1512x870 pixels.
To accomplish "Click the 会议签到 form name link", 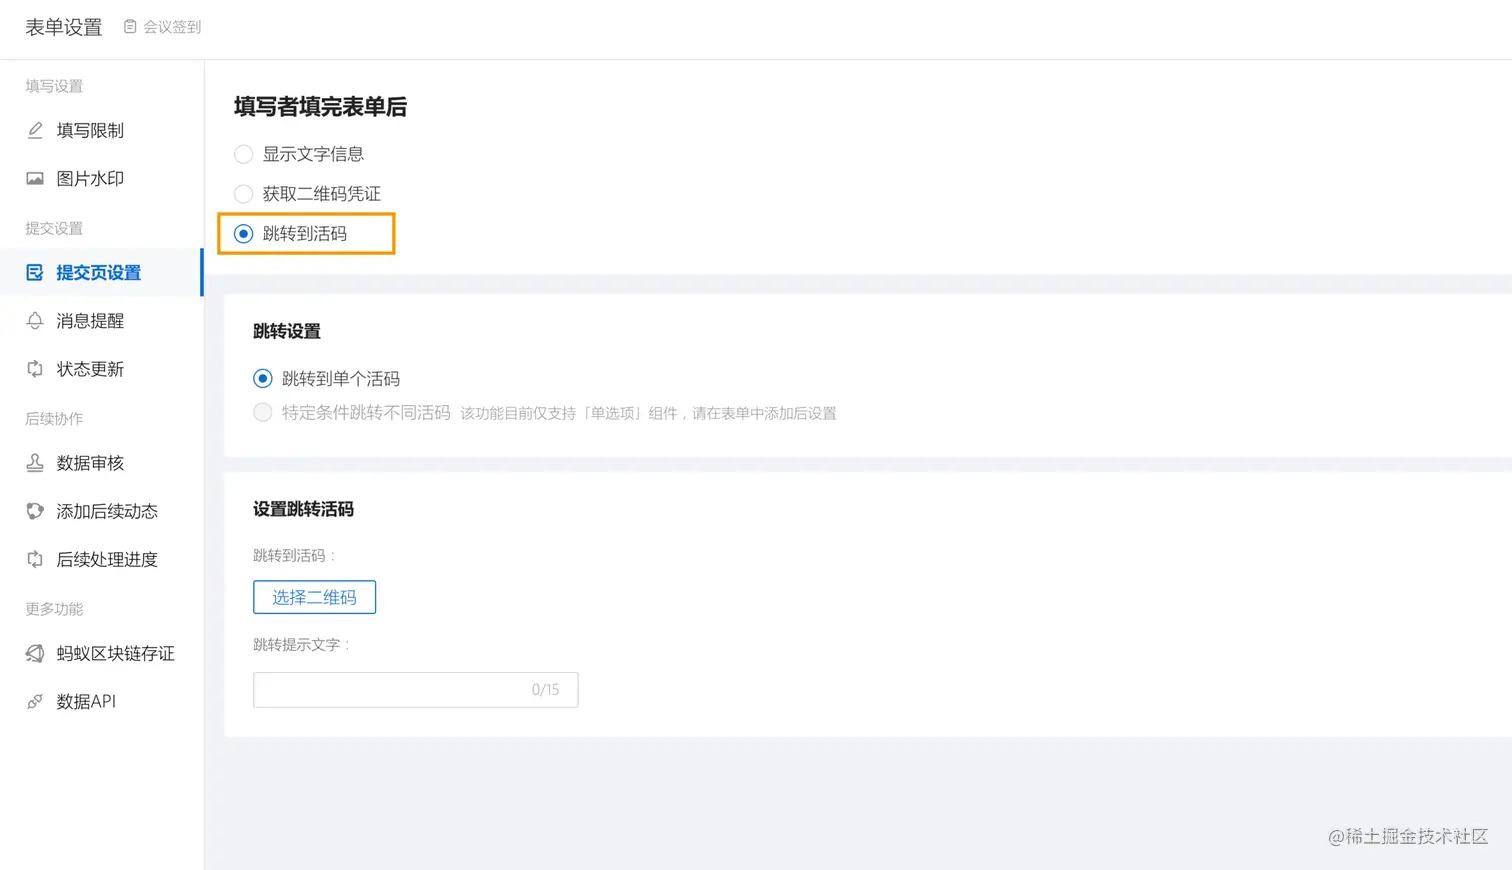I will pyautogui.click(x=172, y=27).
